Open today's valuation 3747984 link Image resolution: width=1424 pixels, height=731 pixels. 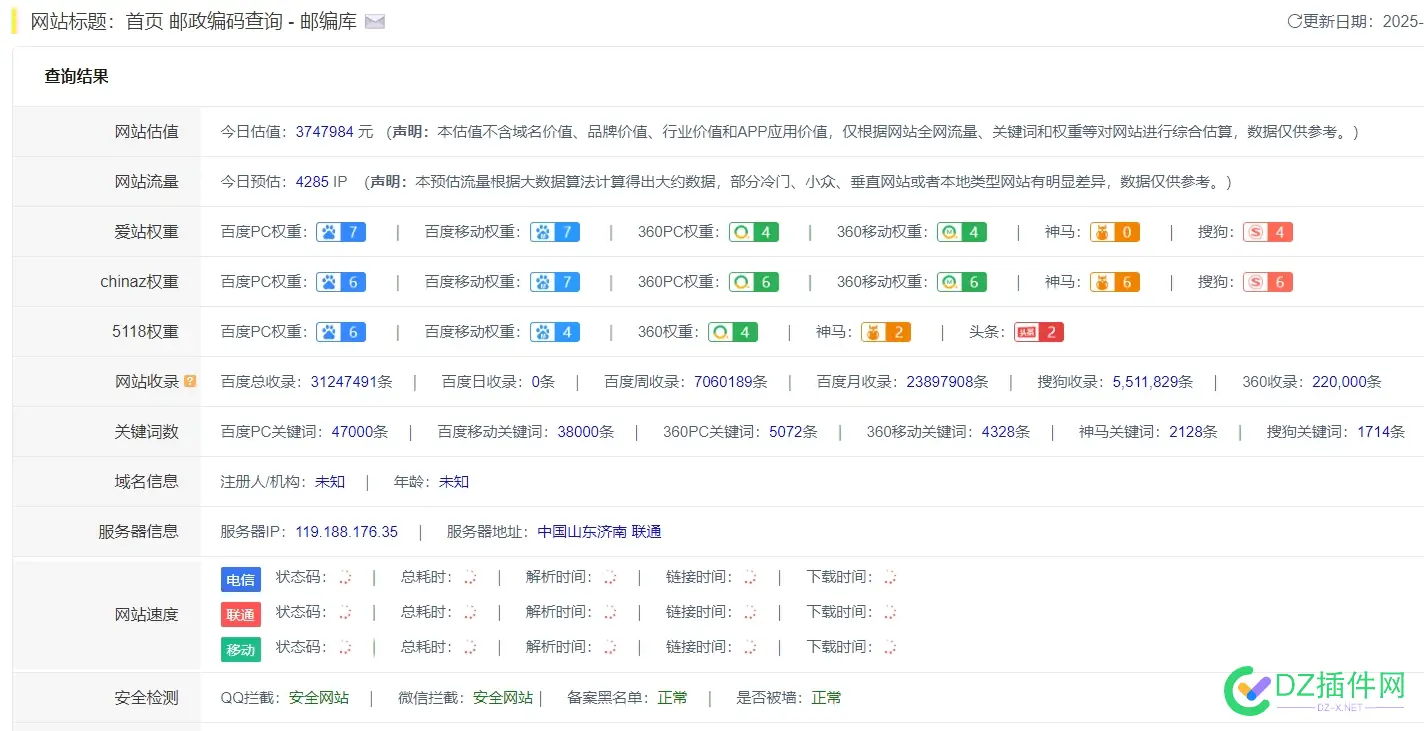point(324,131)
